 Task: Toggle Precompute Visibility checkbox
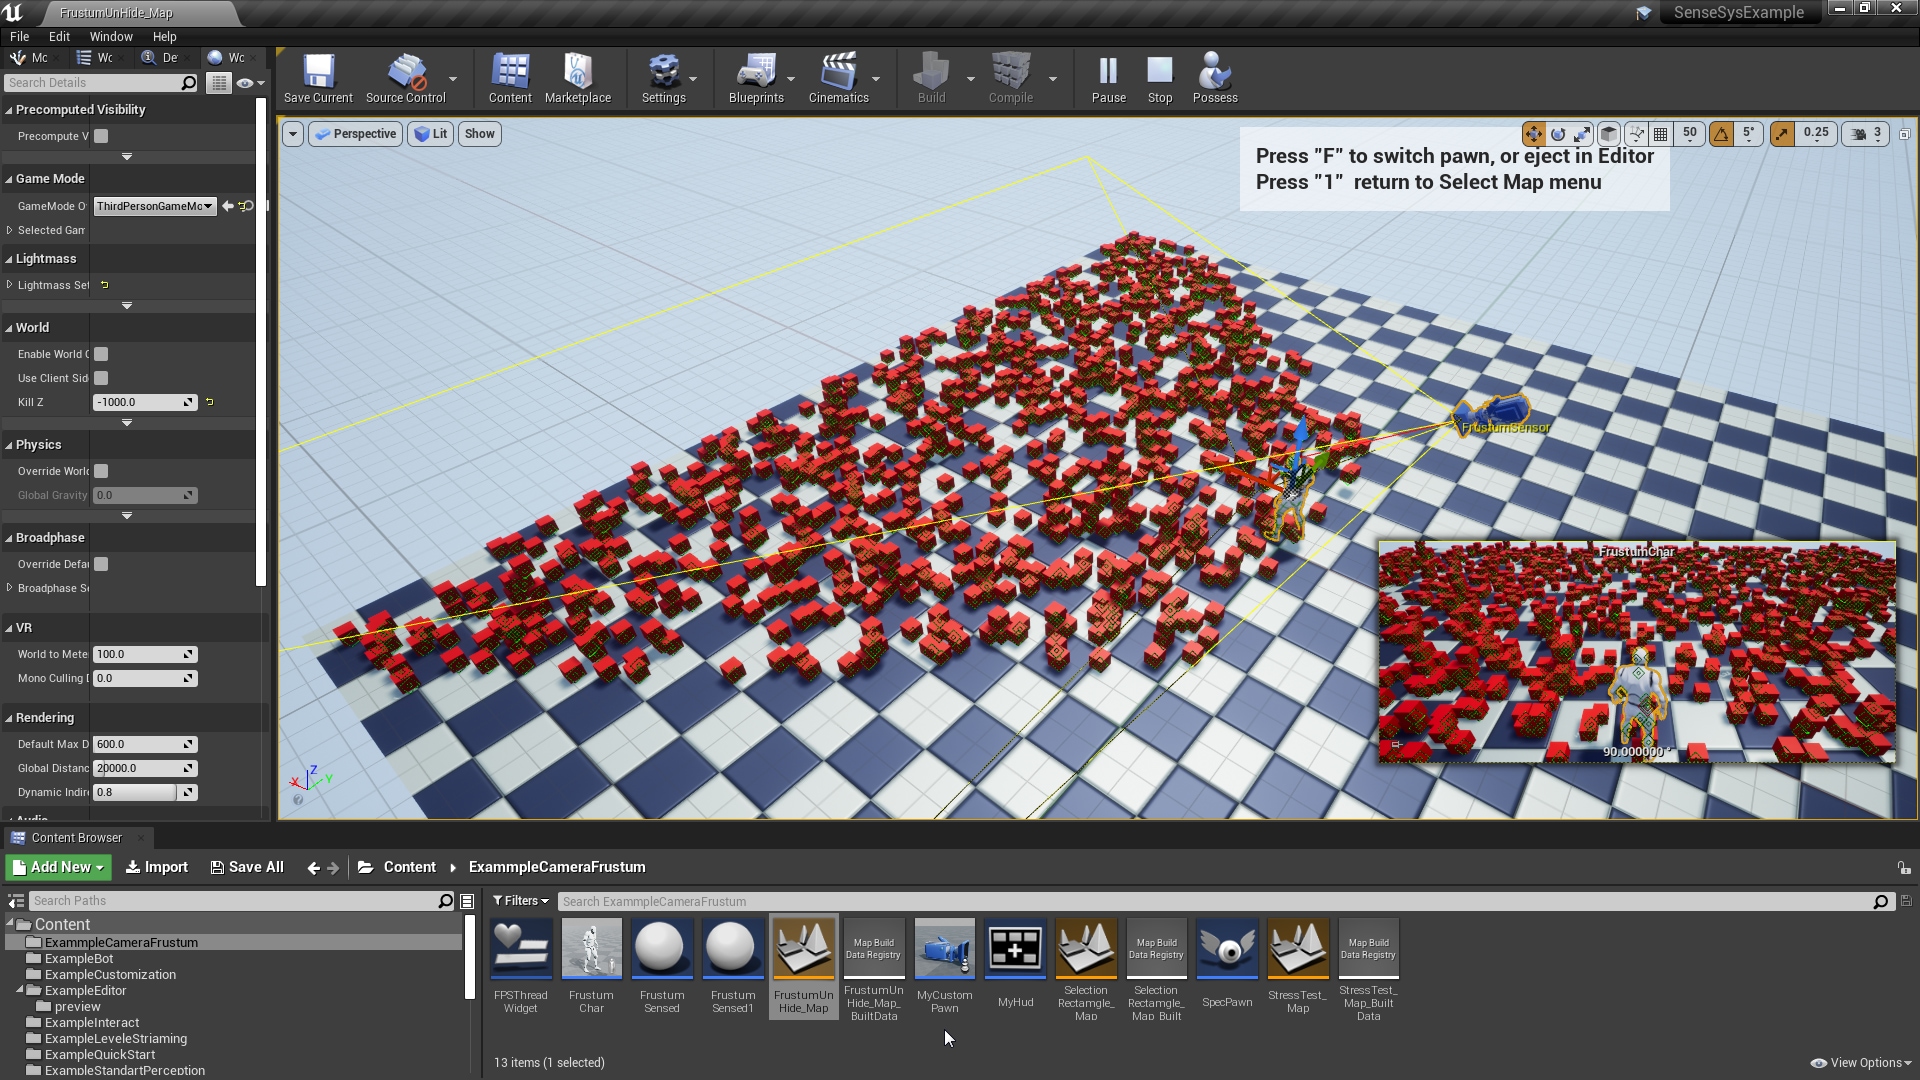pos(101,136)
